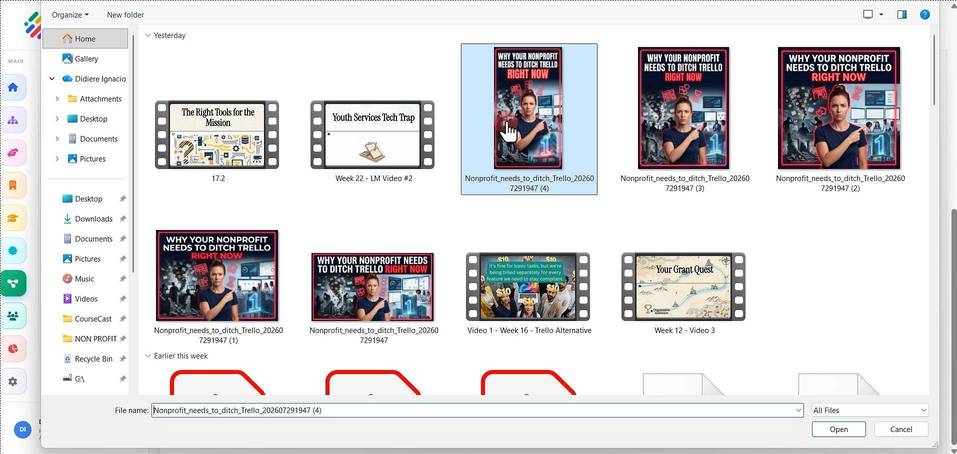Expand the Attachments tree node
Viewport: 957px width, 454px height.
[x=57, y=99]
